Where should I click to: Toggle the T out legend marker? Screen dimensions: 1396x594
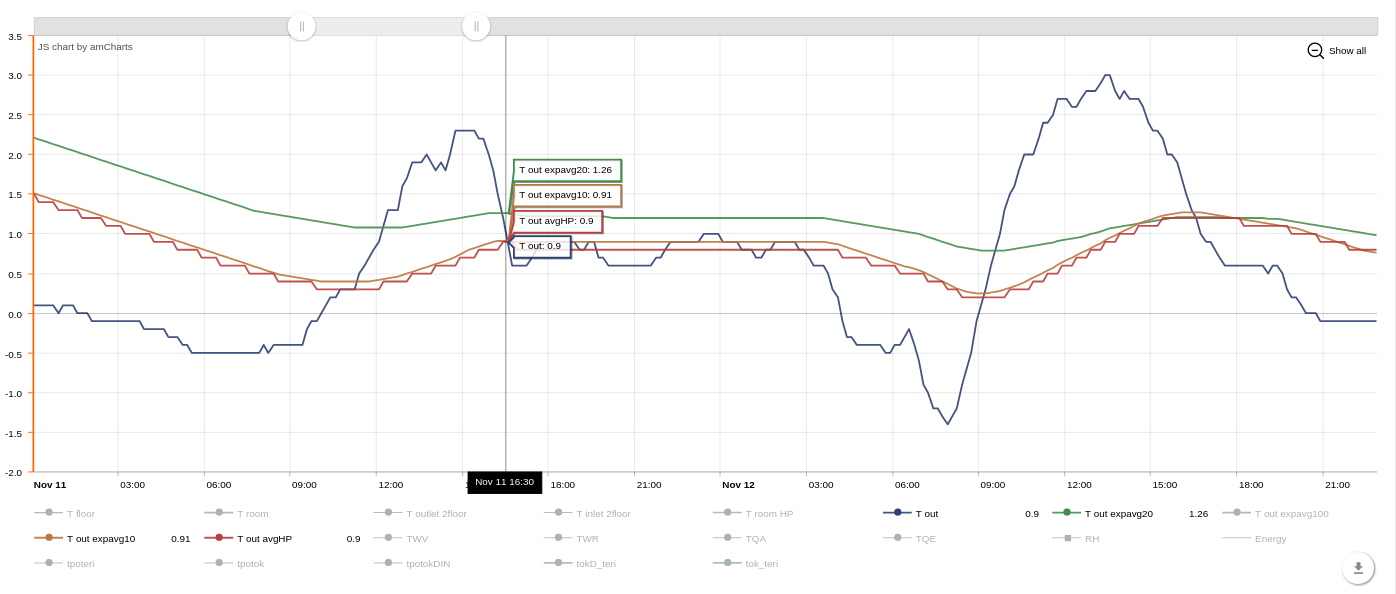[x=897, y=513]
